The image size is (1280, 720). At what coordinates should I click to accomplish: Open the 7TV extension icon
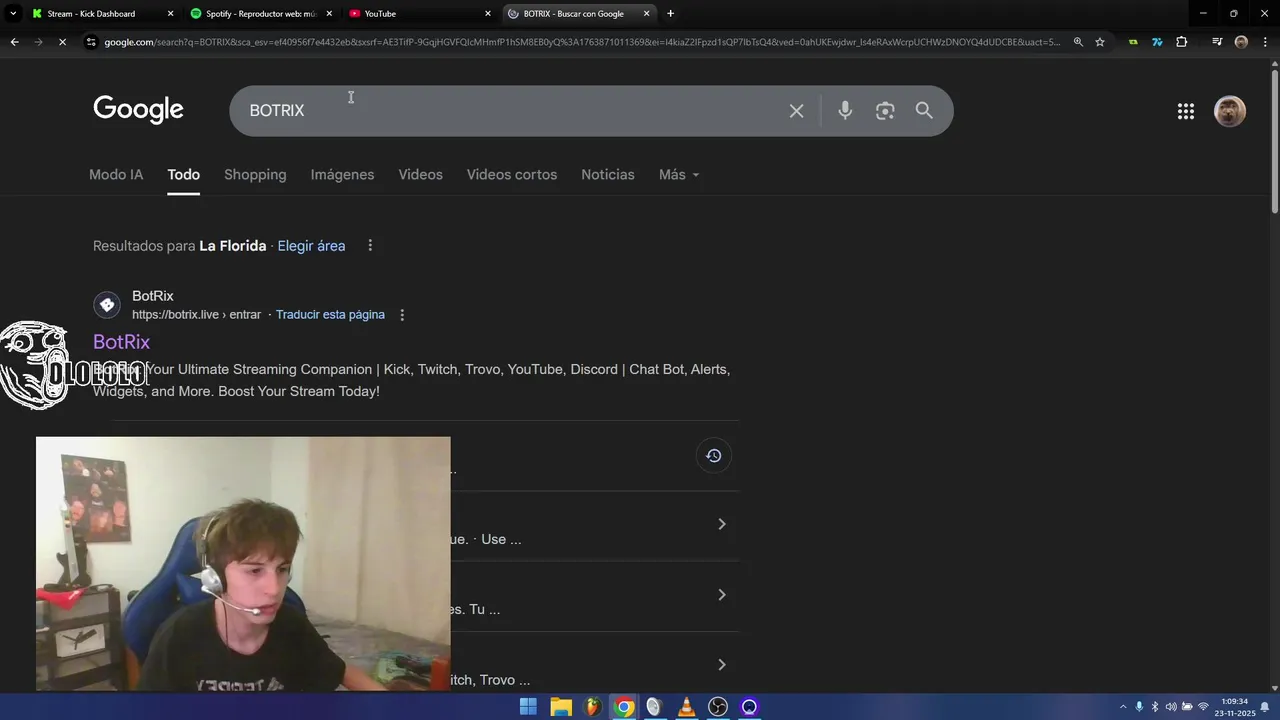coord(1157,42)
